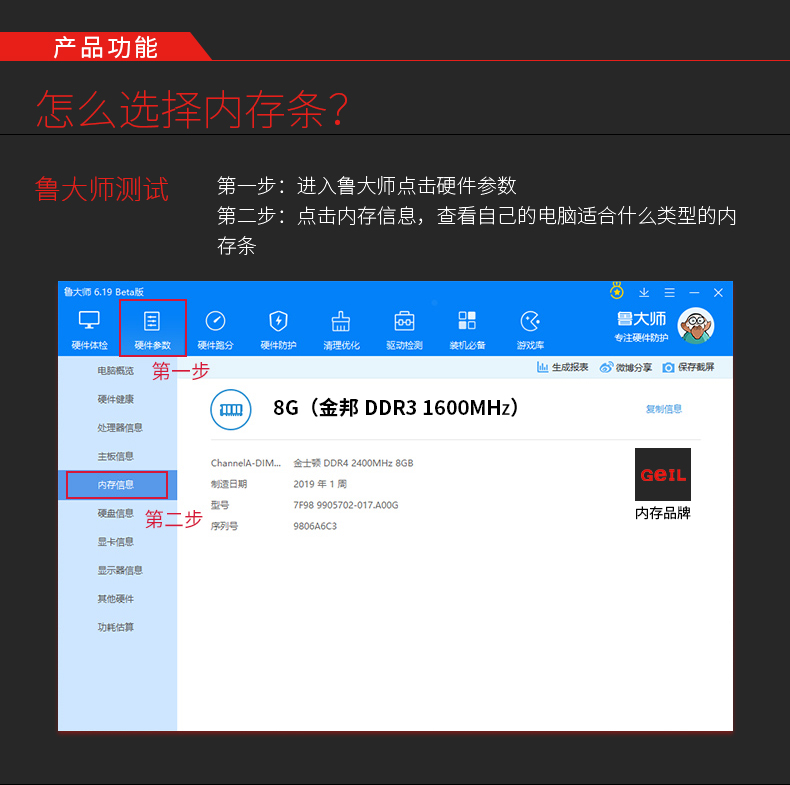The width and height of the screenshot is (790, 785).
Task: Click the 8G（金邦 DDR3 1600MHz）heading
Action: 396,408
